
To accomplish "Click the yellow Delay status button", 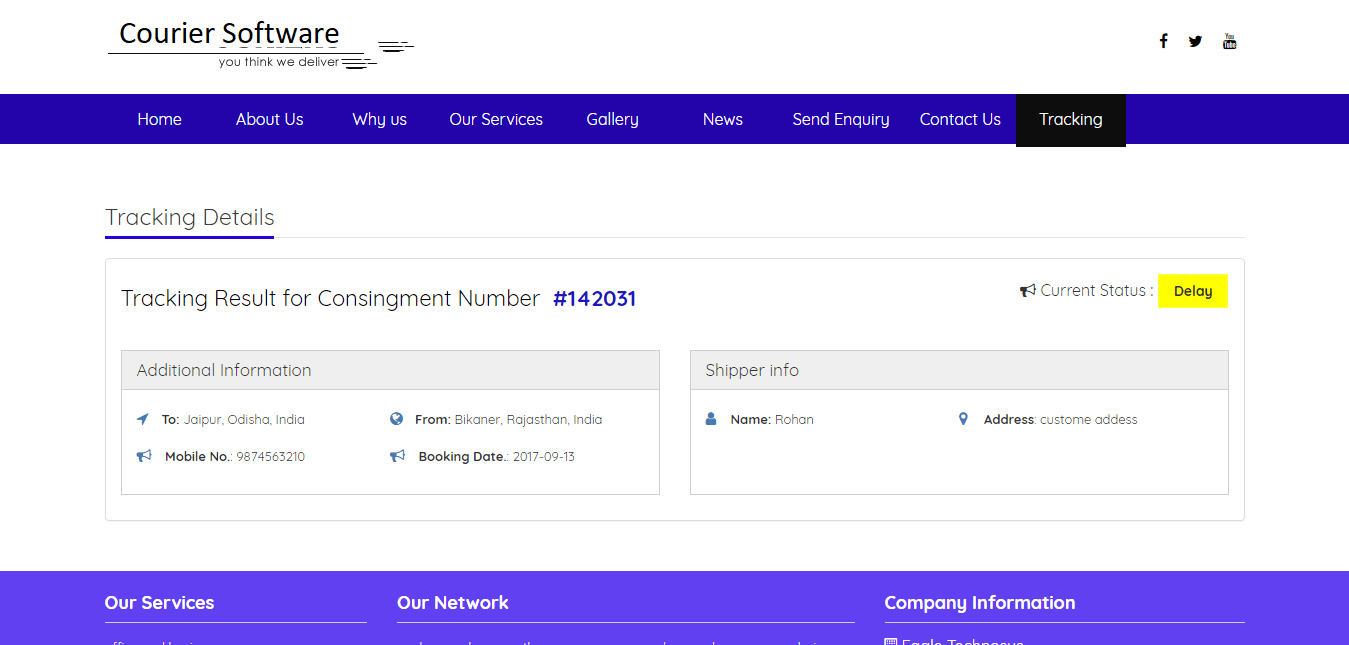I will pos(1192,290).
